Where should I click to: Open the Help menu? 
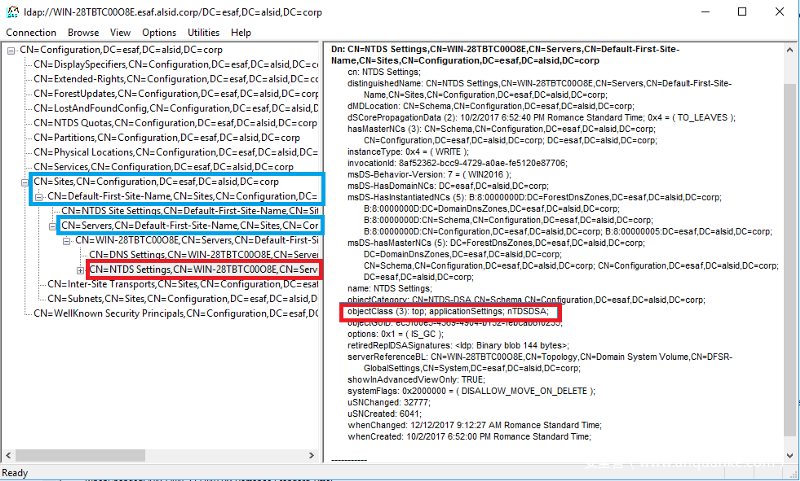(x=241, y=32)
